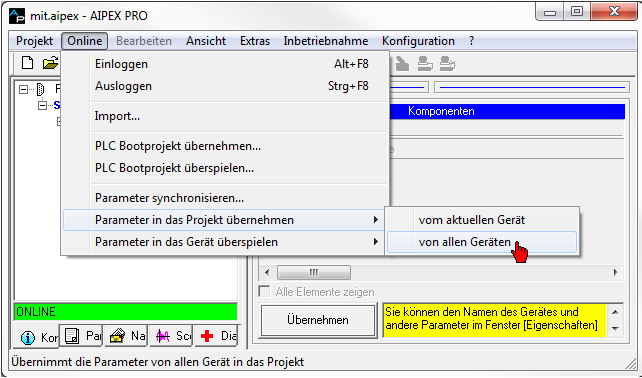Click the grayed device save toolbar icon
642x378 pixels.
[425, 64]
